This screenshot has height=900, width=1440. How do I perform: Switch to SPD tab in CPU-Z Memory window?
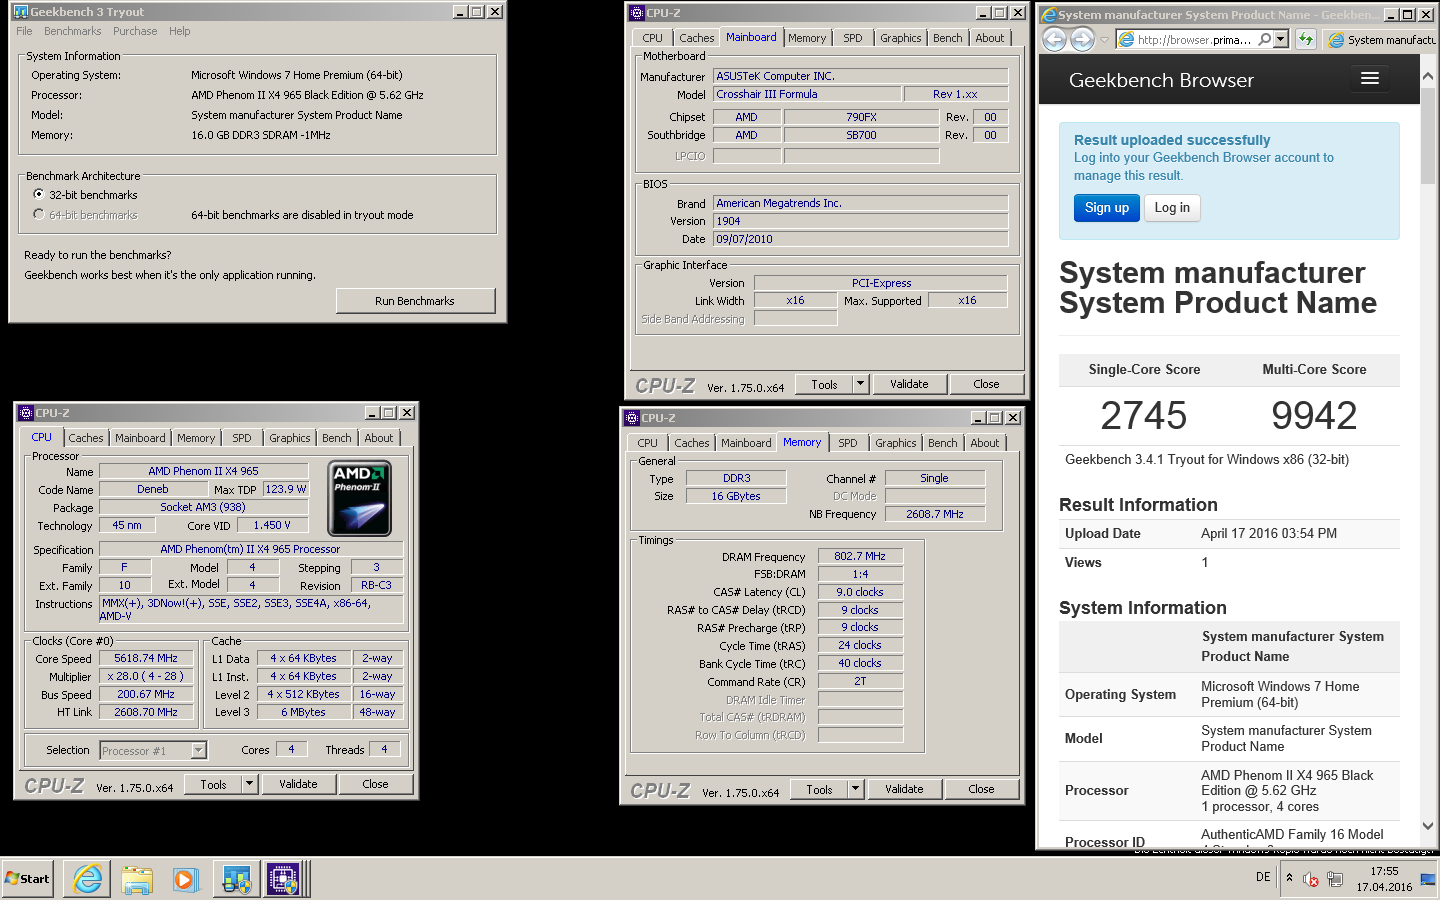(847, 443)
